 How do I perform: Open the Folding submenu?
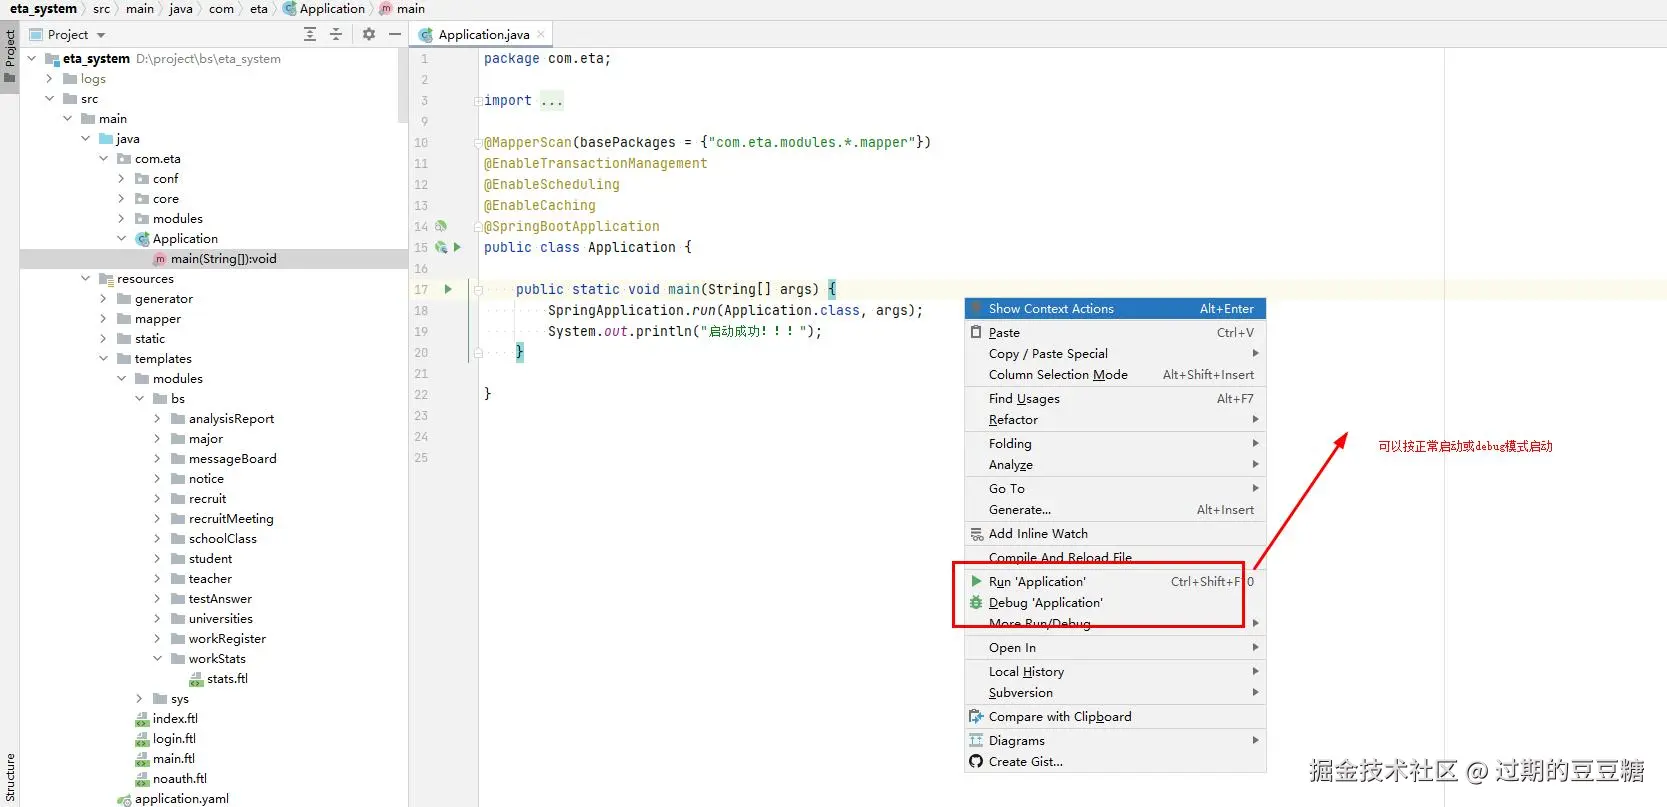(1115, 443)
